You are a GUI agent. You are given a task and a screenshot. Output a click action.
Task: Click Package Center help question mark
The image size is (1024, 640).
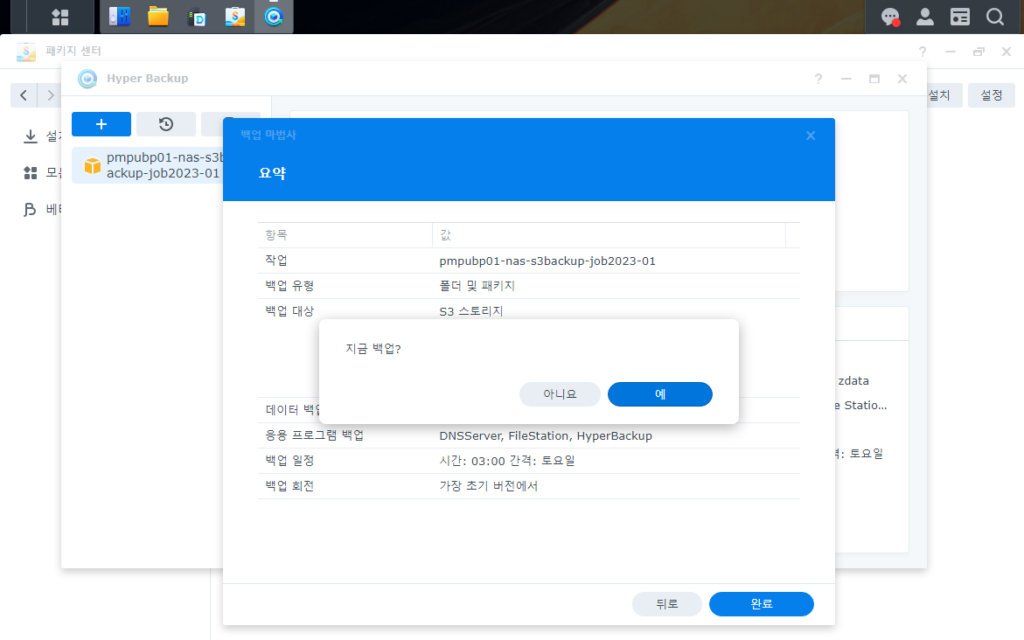pos(922,52)
